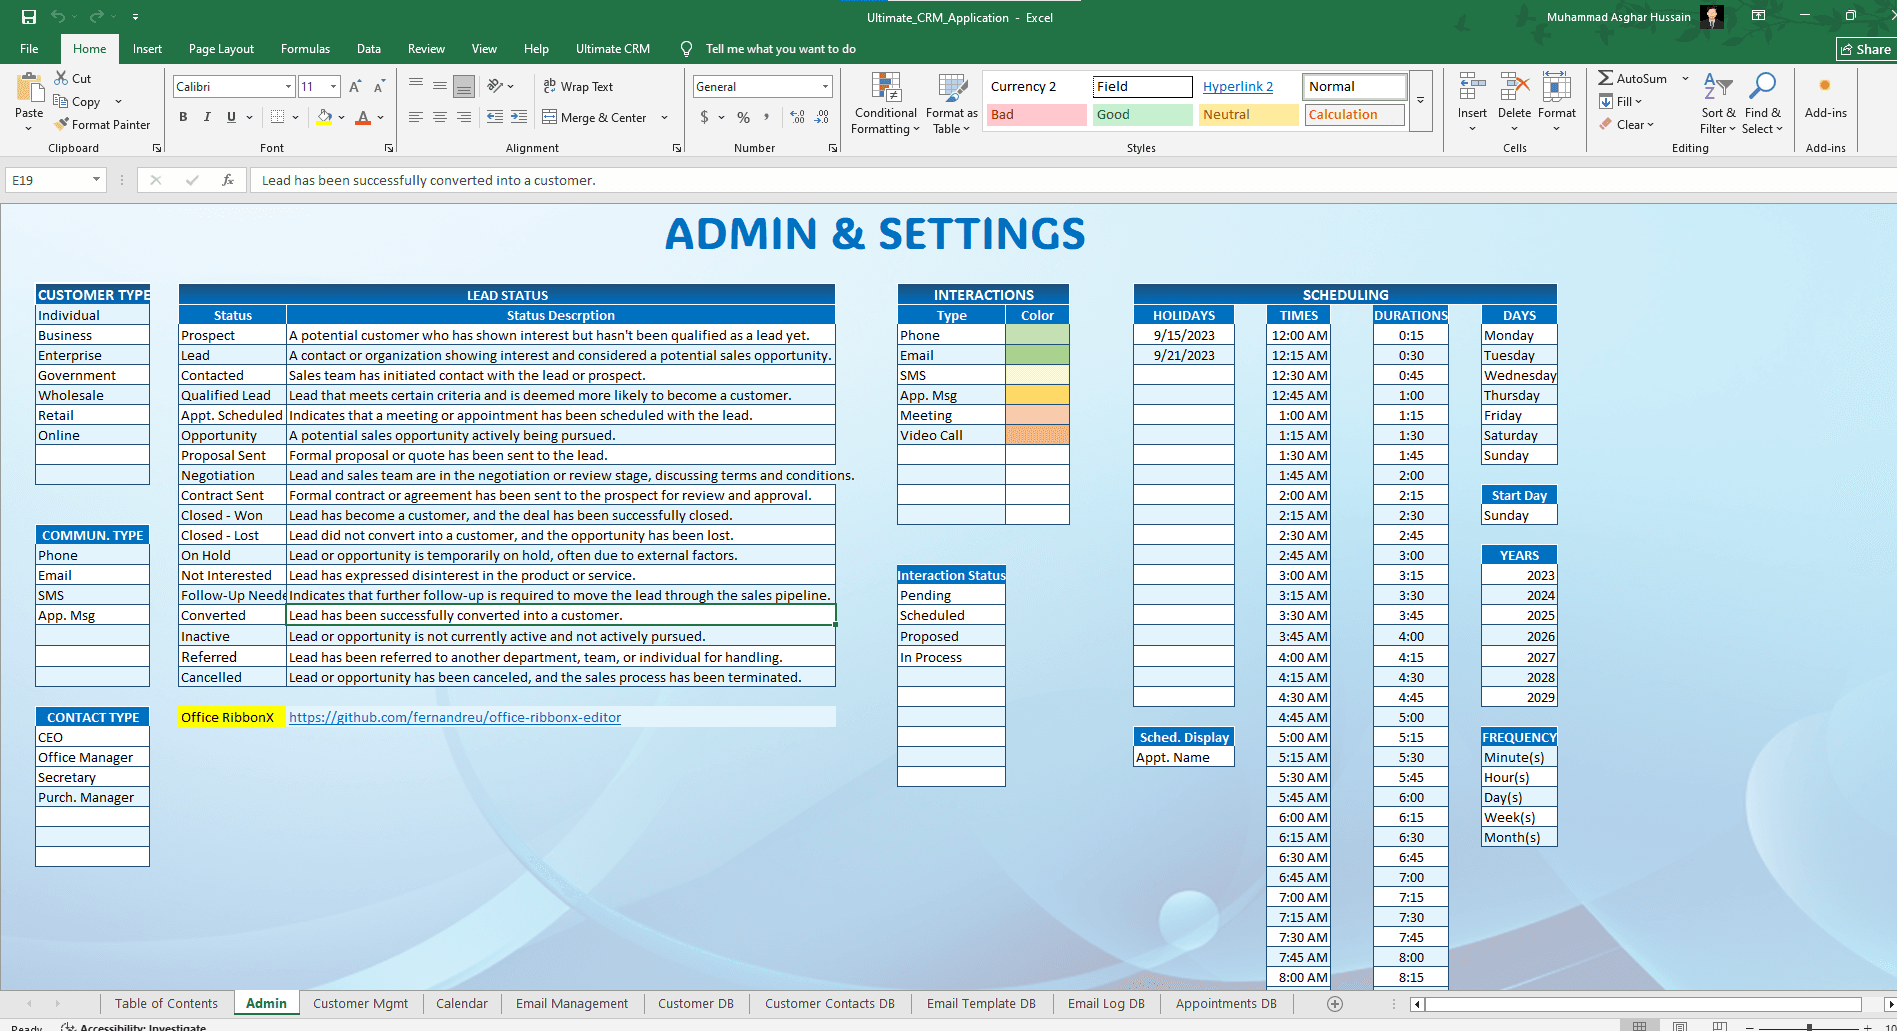Toggle bold formatting
This screenshot has height=1031, width=1897.
pos(183,117)
